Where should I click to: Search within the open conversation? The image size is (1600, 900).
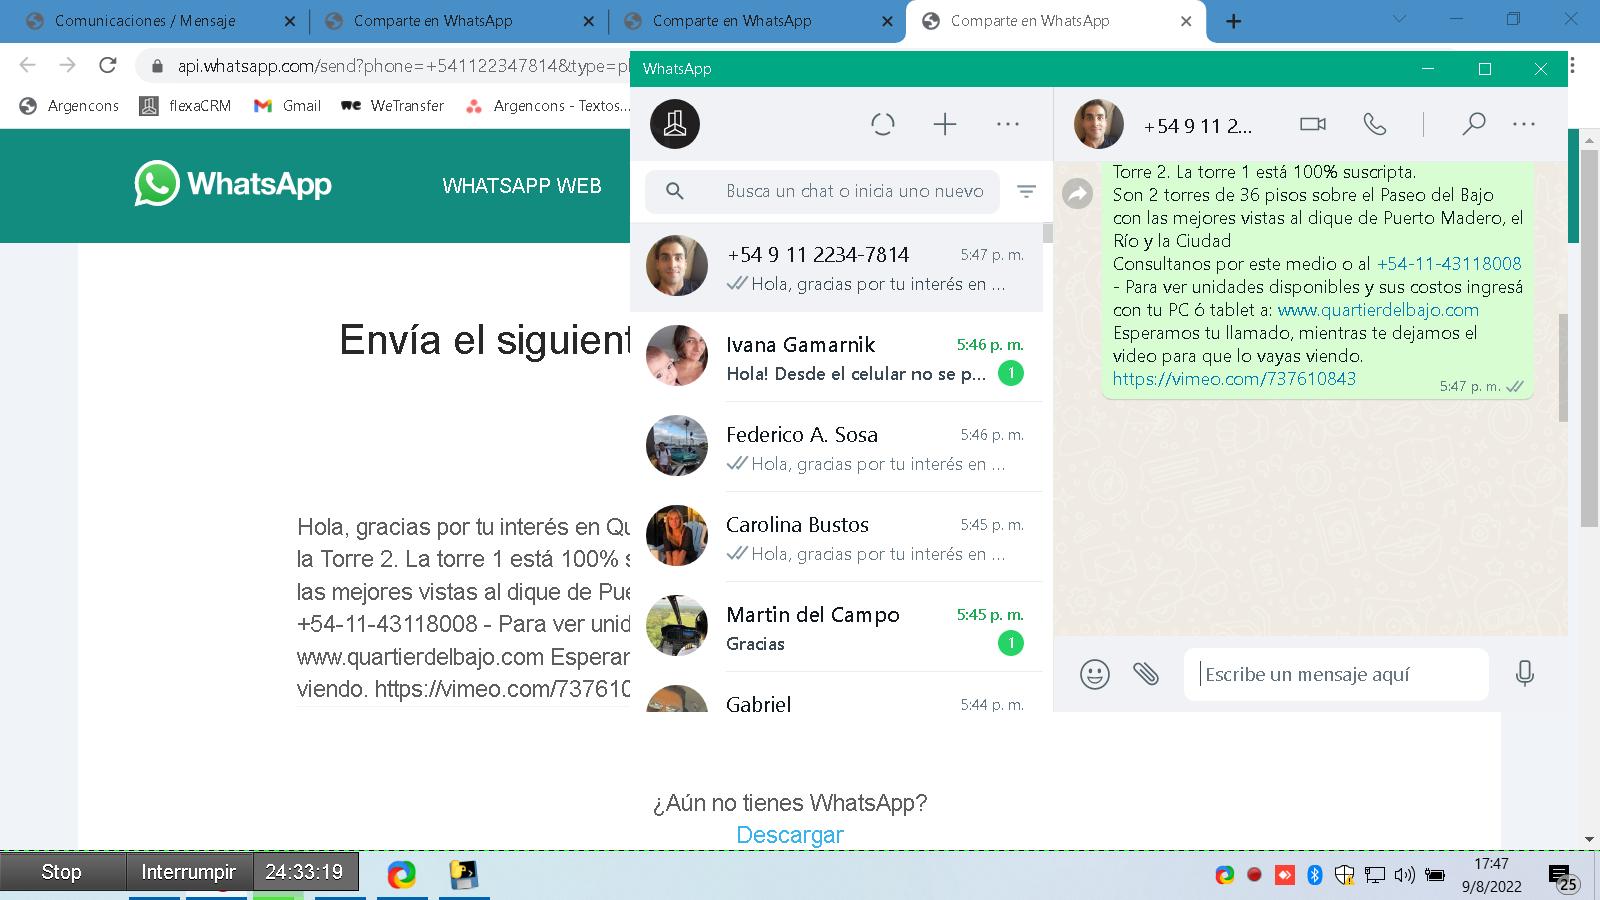[1473, 124]
